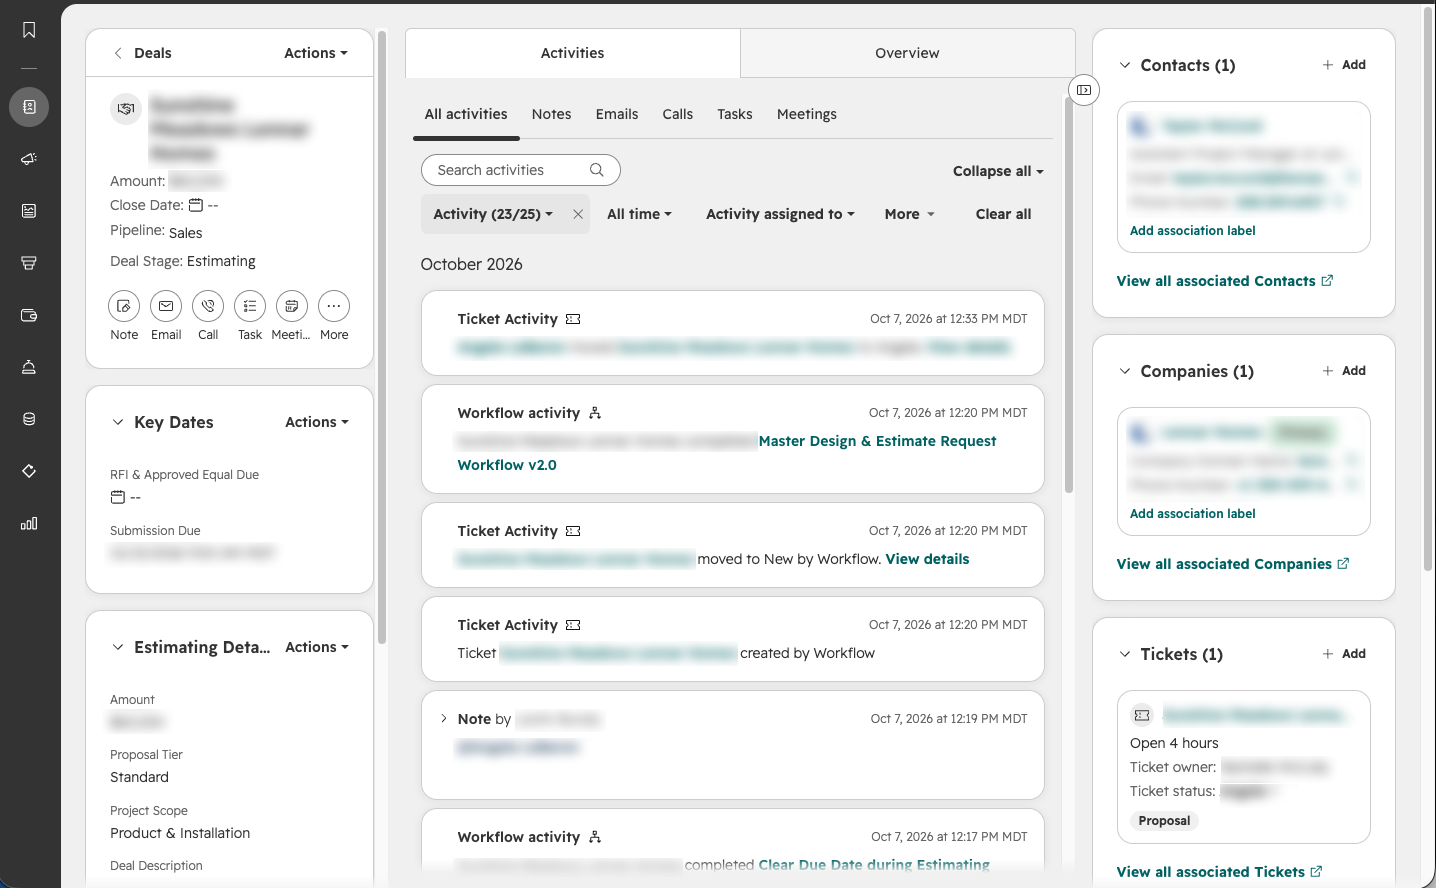The height and width of the screenshot is (888, 1436).
Task: Select the Notes activity tab
Action: 552,114
